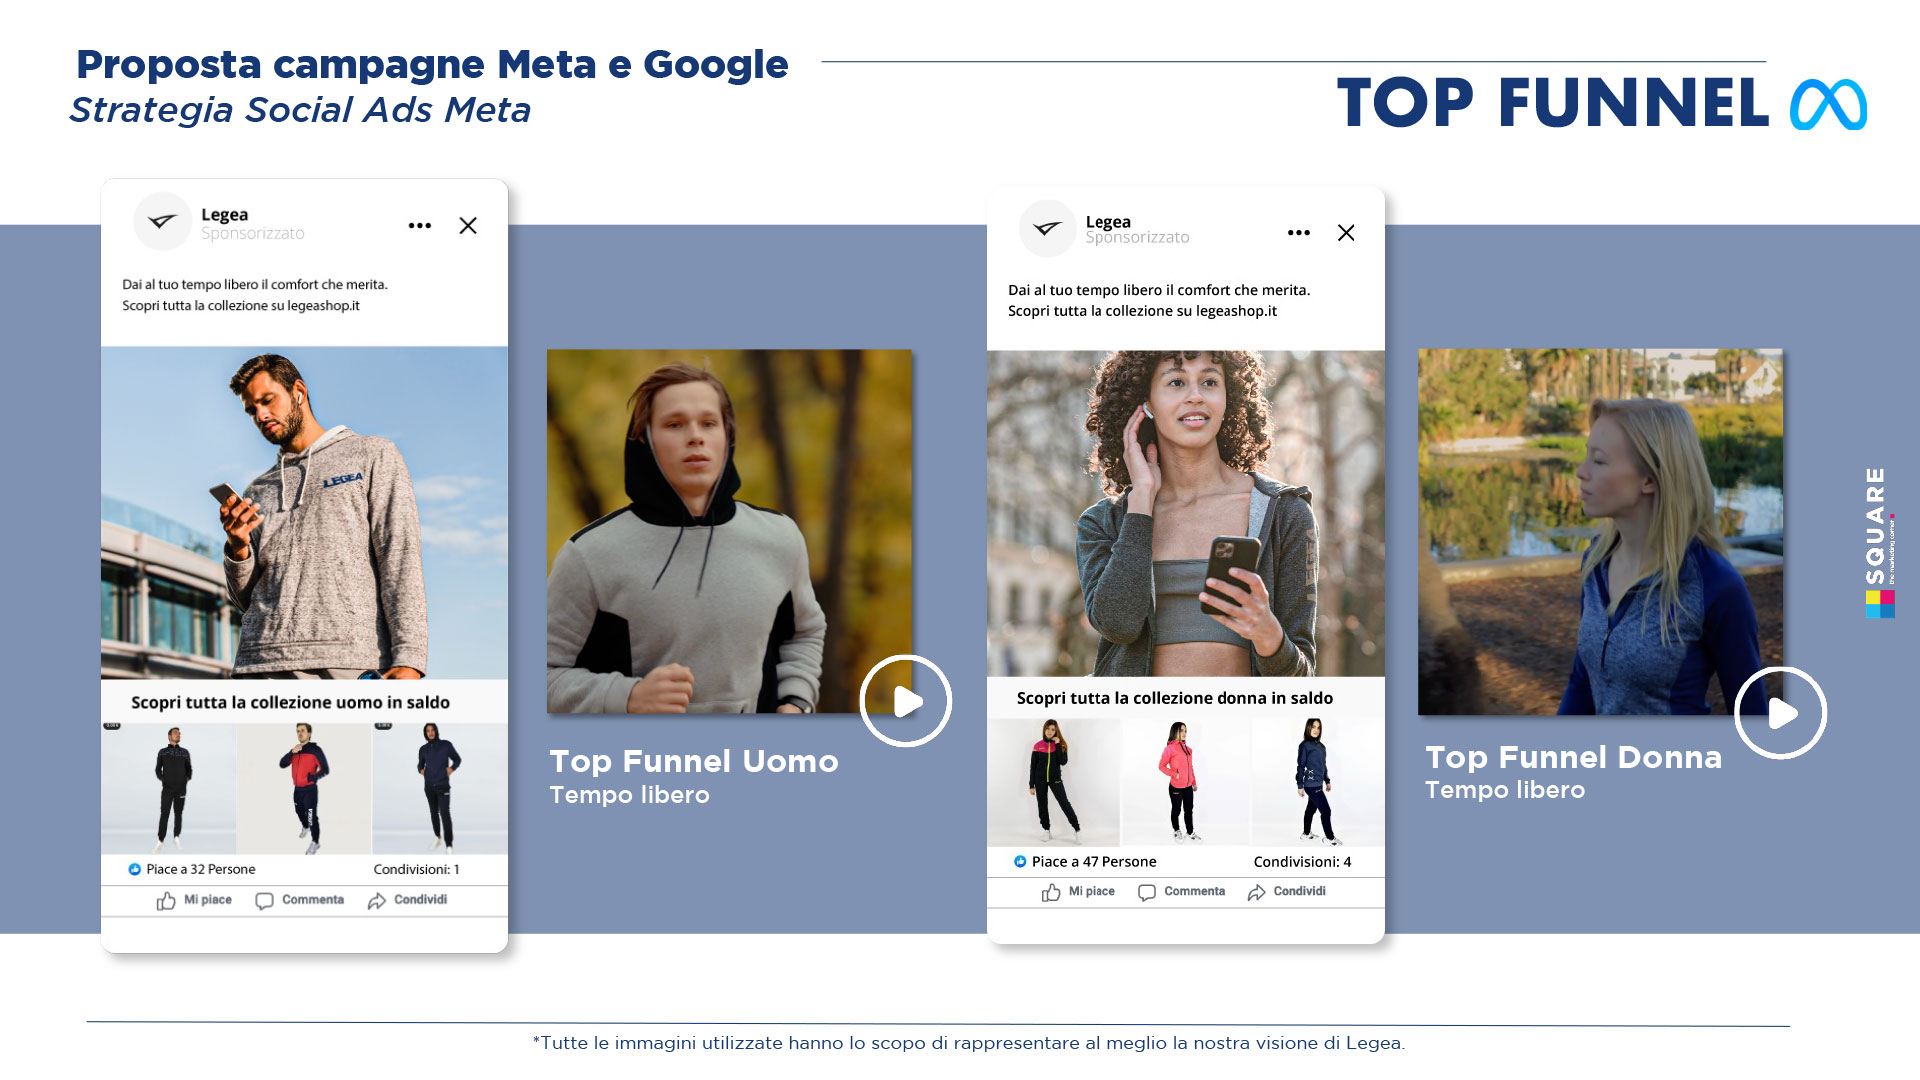
Task: Click the running man video thumbnail
Action: point(729,531)
